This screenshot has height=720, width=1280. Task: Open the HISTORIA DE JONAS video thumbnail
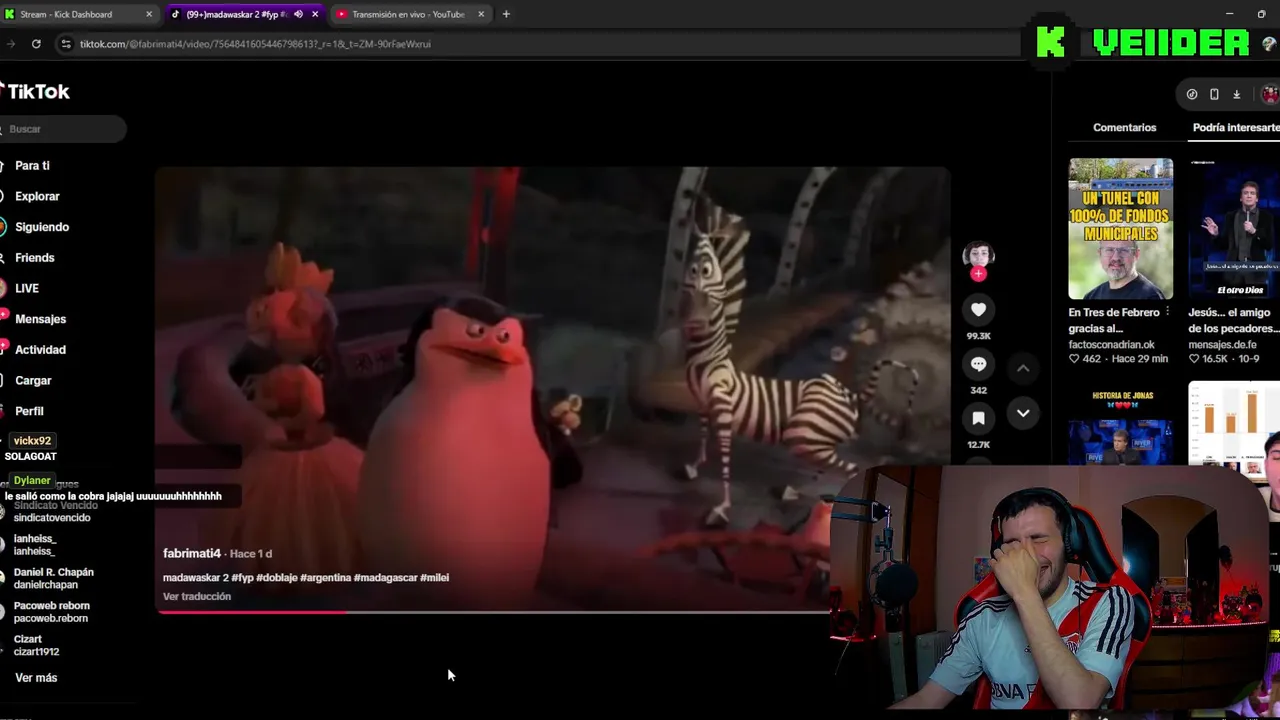click(x=1120, y=423)
